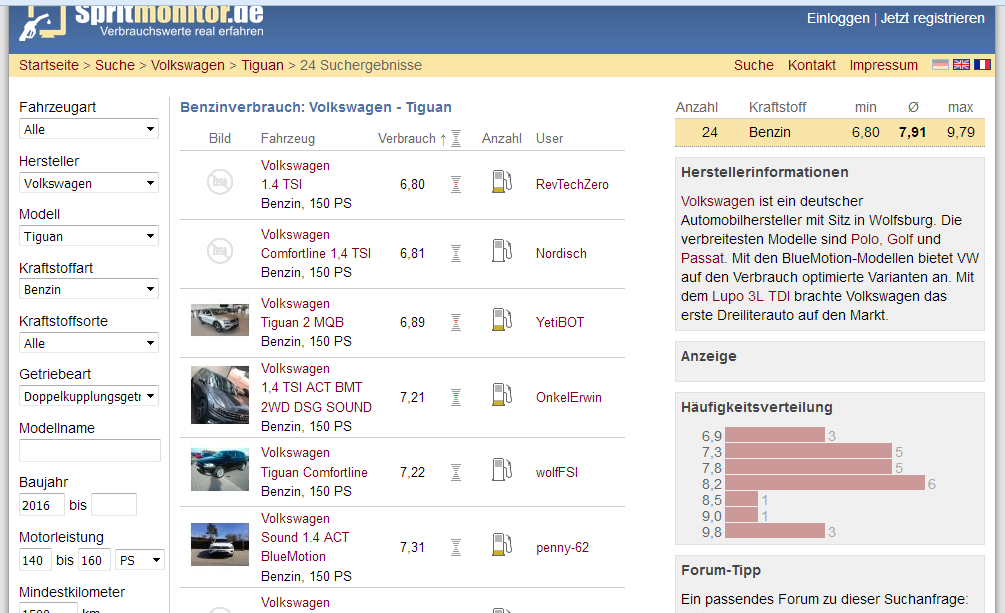Follow the Lupo 3L TDI link
The width and height of the screenshot is (1005, 613).
tap(751, 296)
